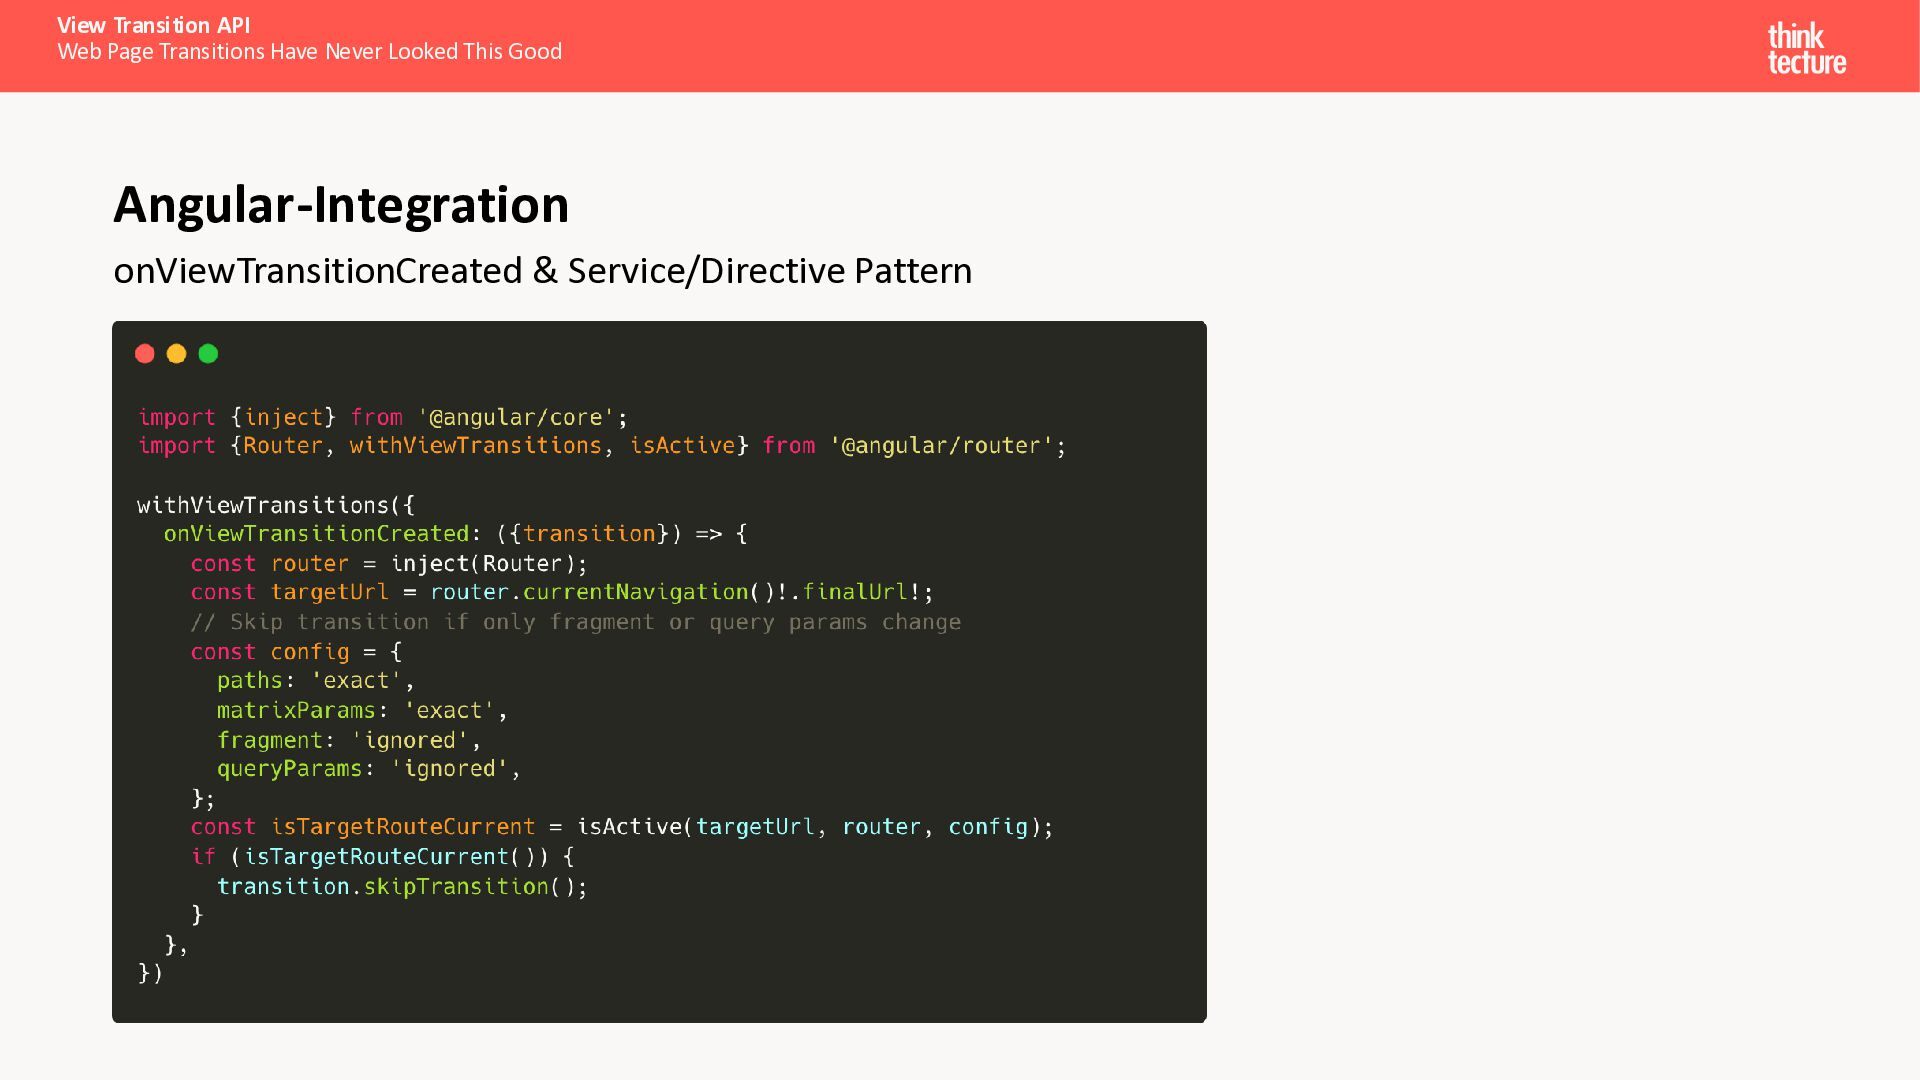The image size is (1920, 1080).
Task: Click the View Transition API header title
Action: [x=153, y=25]
